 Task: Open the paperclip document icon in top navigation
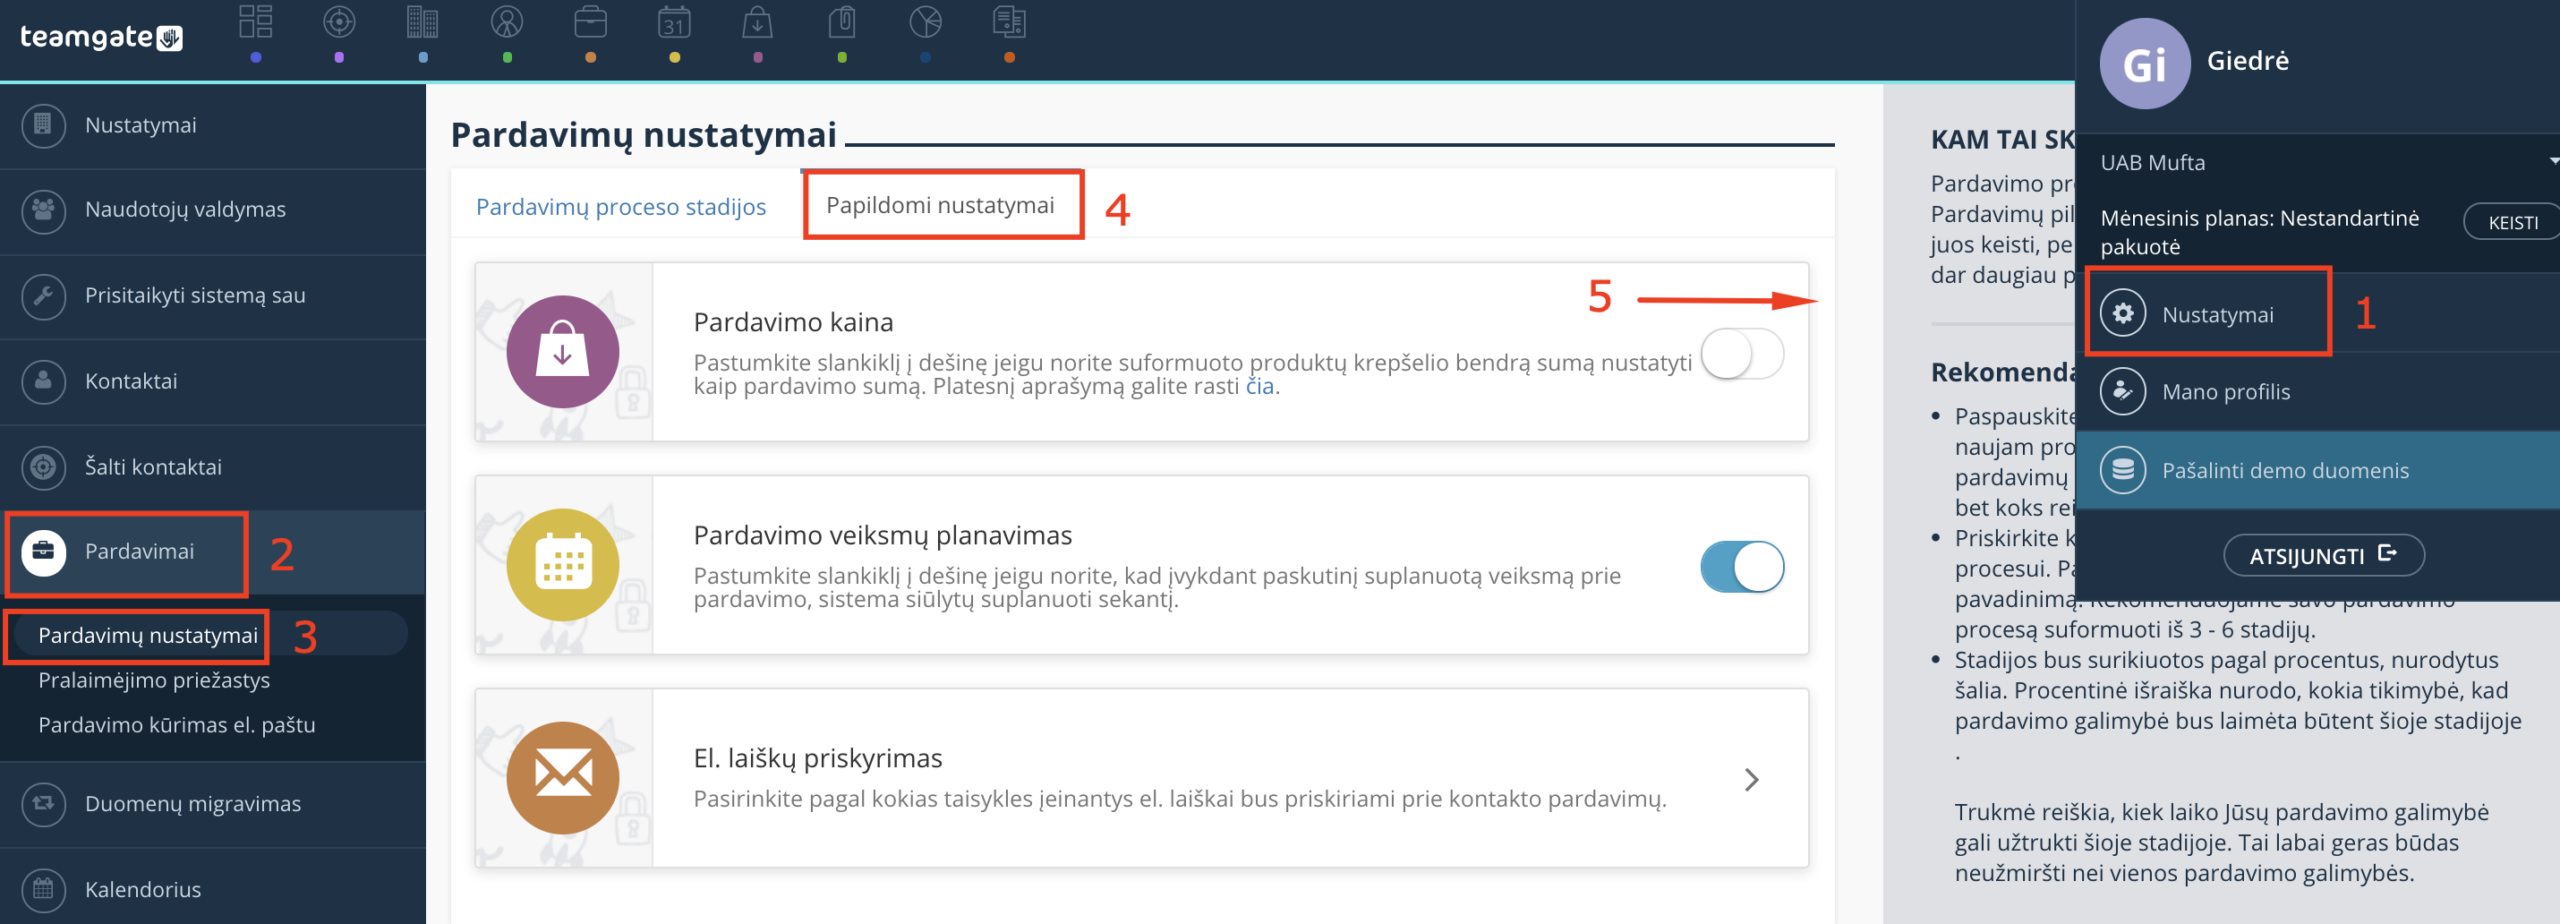[842, 22]
